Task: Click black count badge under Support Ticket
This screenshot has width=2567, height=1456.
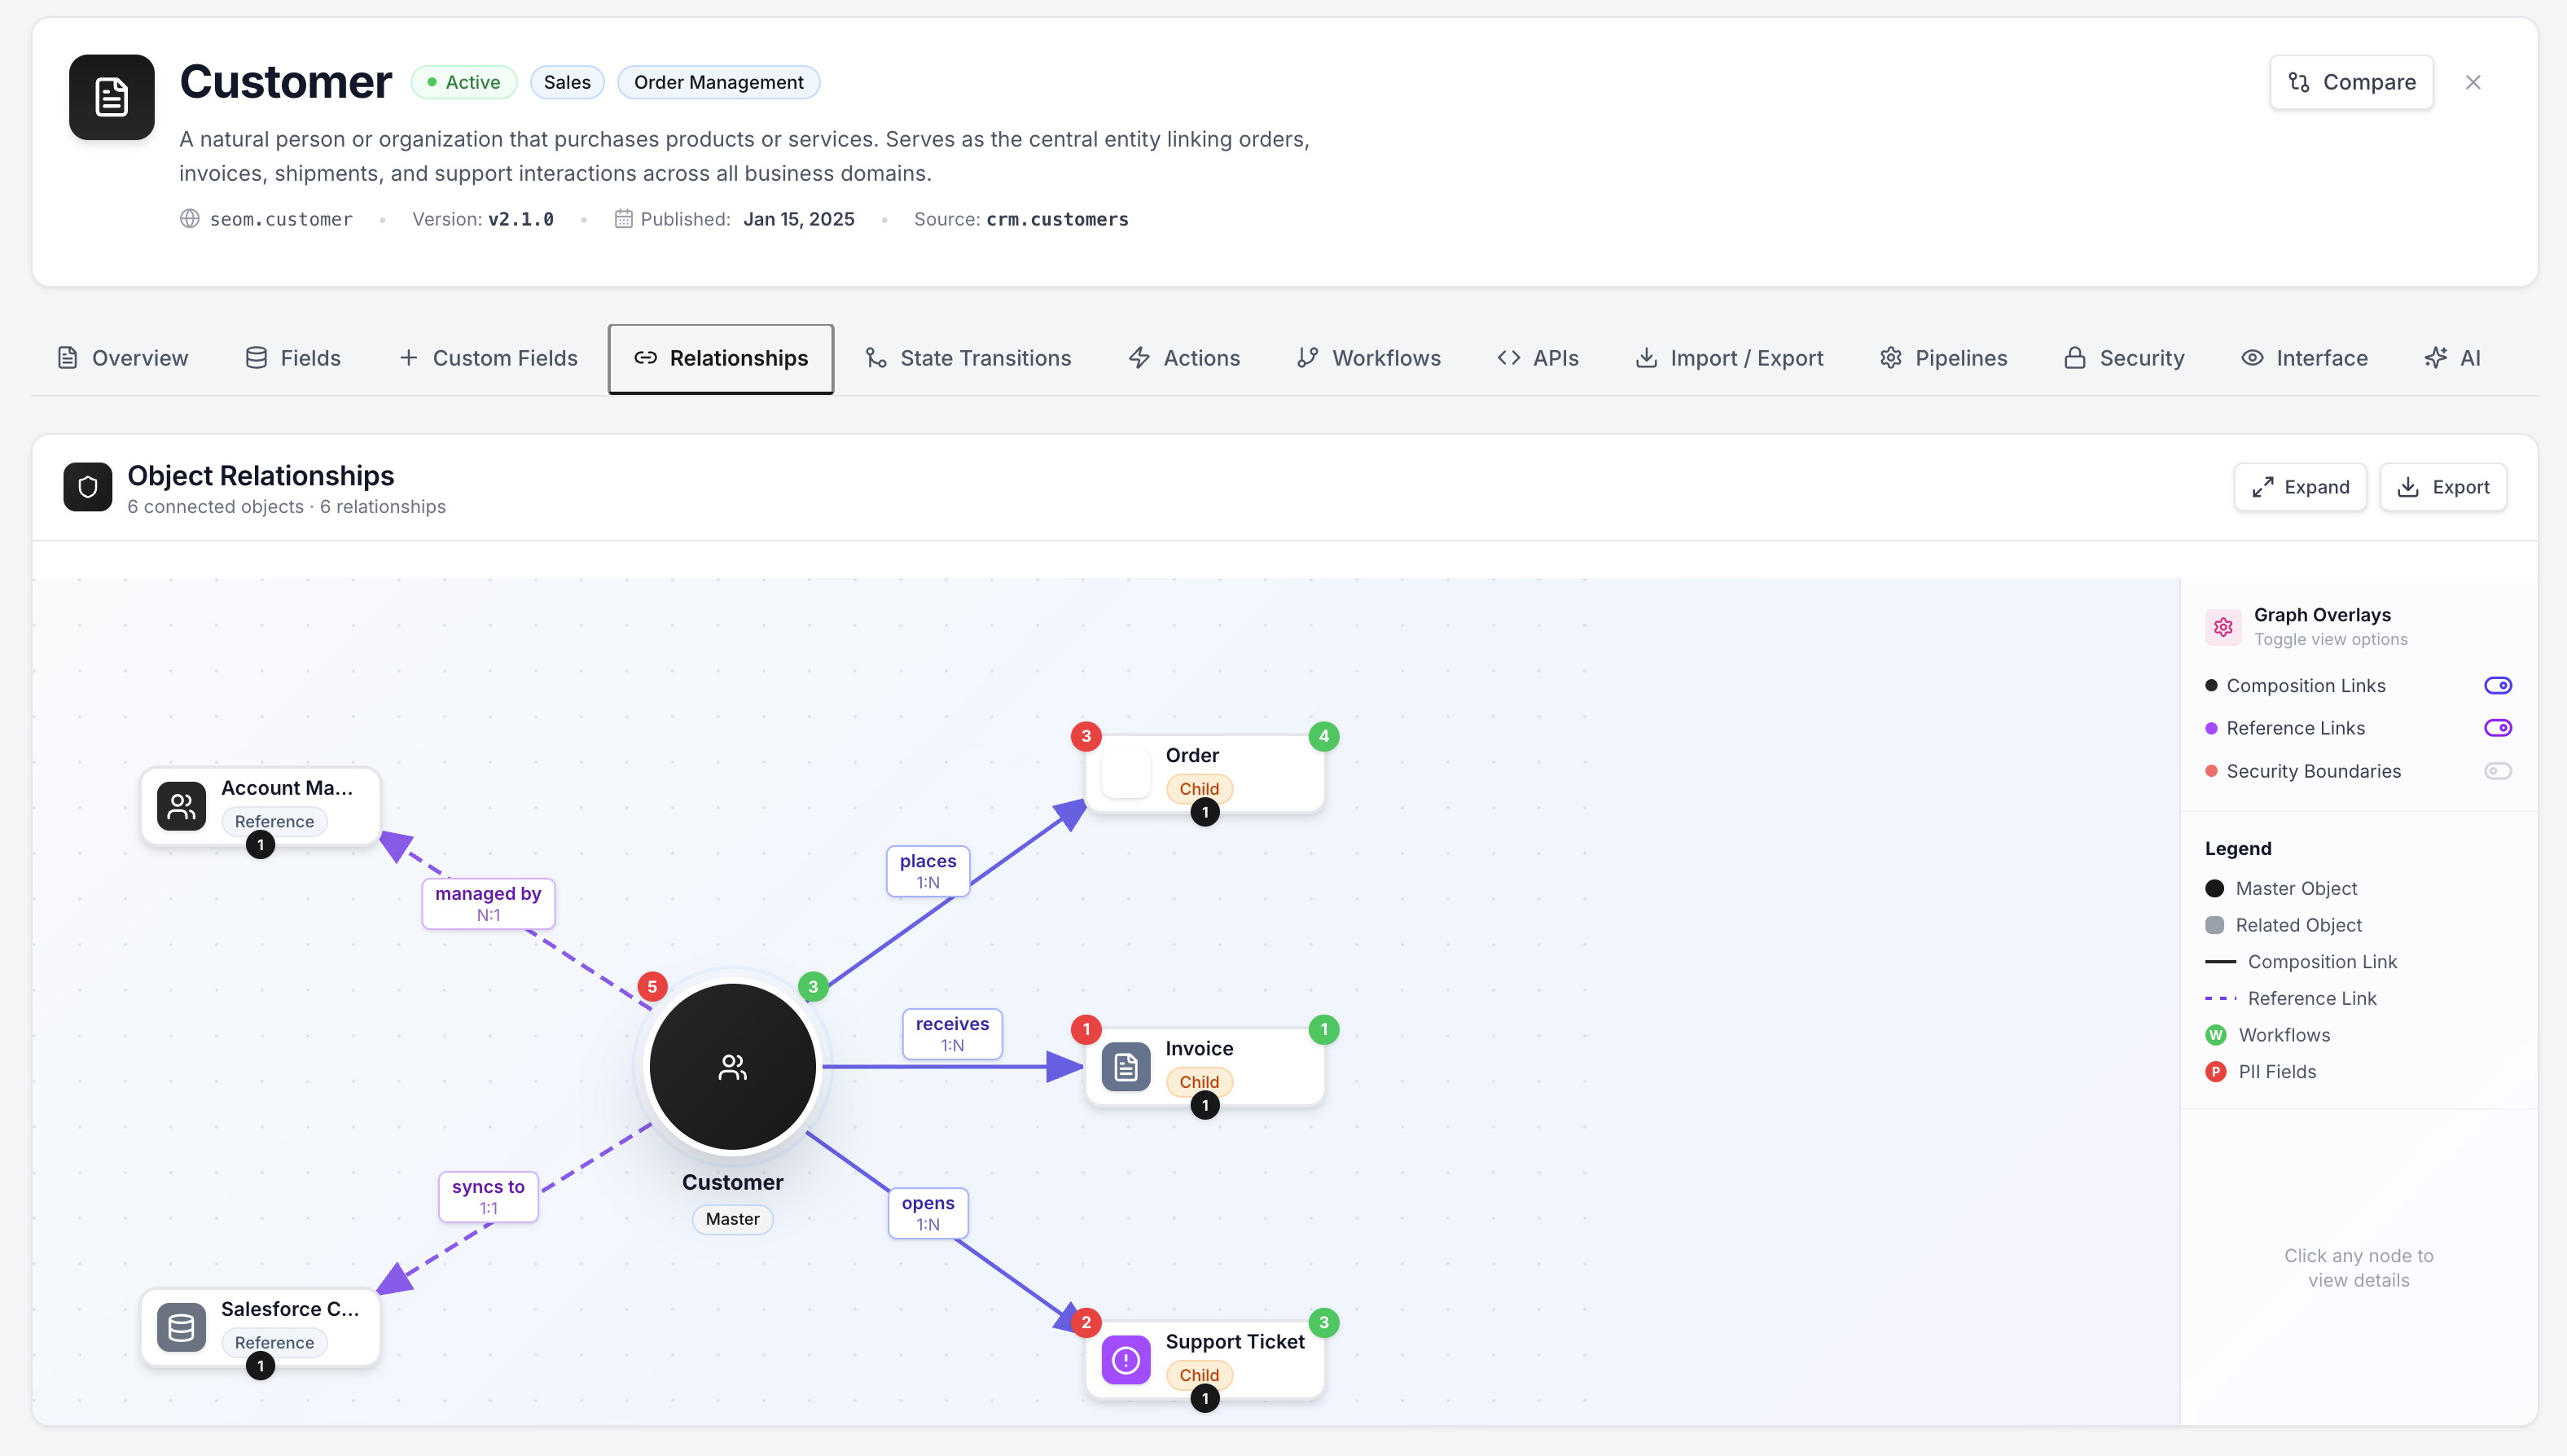Action: click(x=1205, y=1399)
